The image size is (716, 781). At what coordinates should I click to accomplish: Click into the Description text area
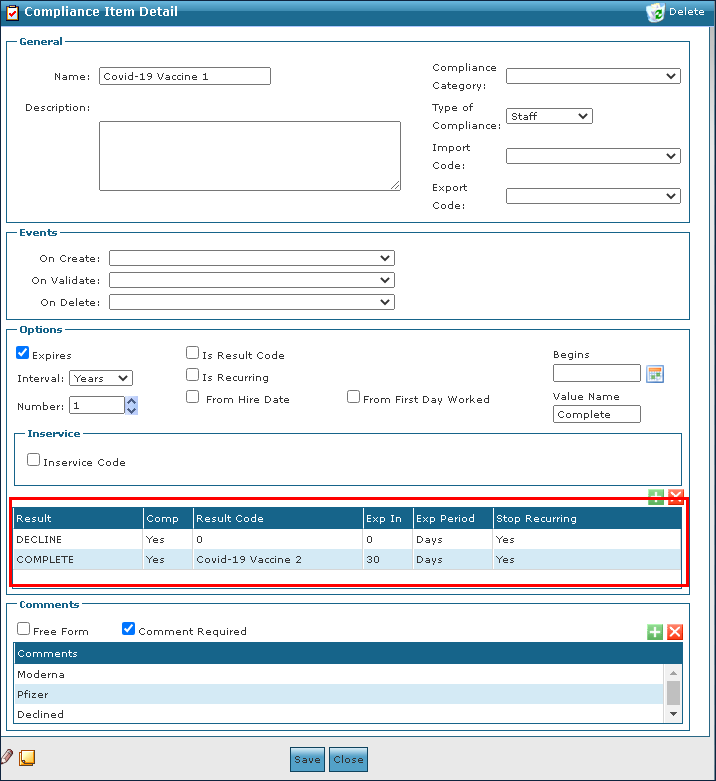click(249, 155)
